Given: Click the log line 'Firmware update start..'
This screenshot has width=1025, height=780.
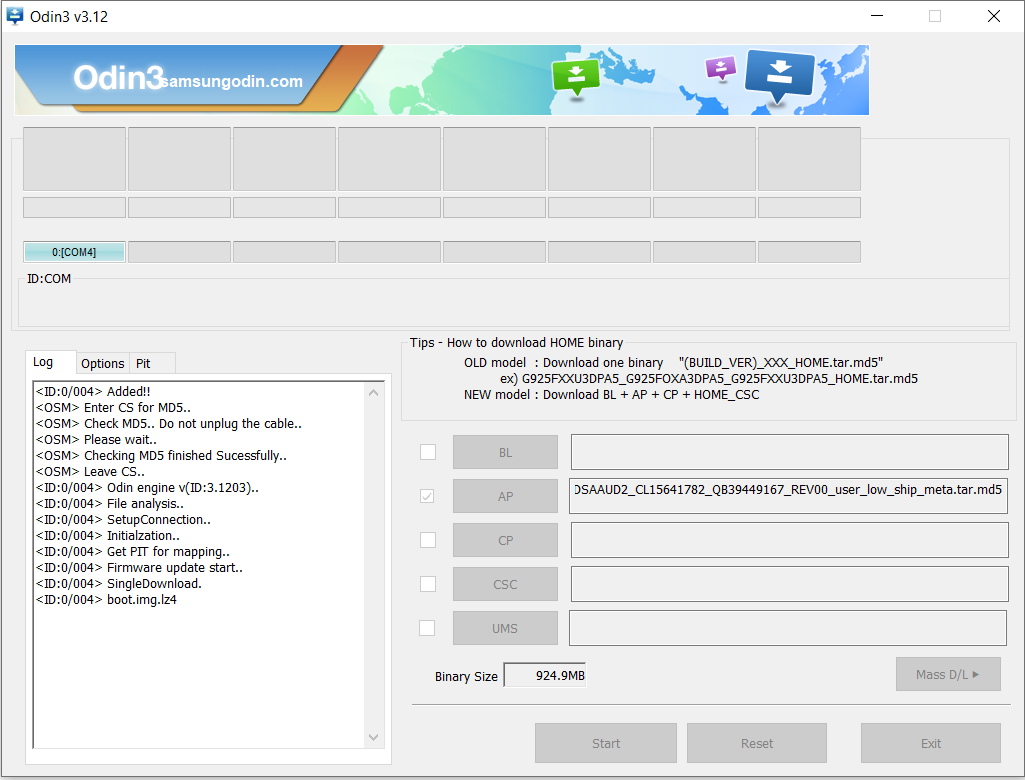Looking at the screenshot, I should (x=139, y=568).
